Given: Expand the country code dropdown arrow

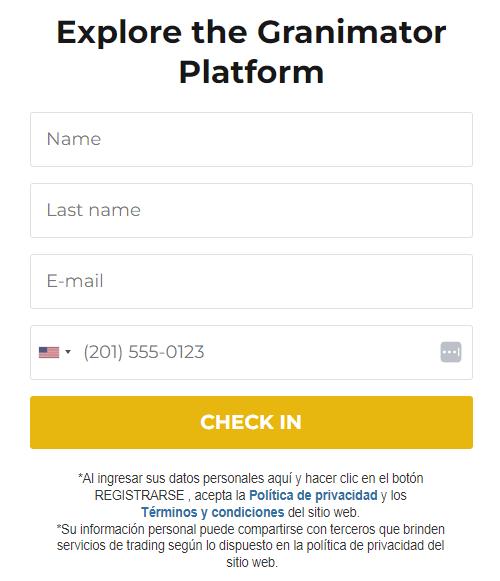Looking at the screenshot, I should pos(68,352).
